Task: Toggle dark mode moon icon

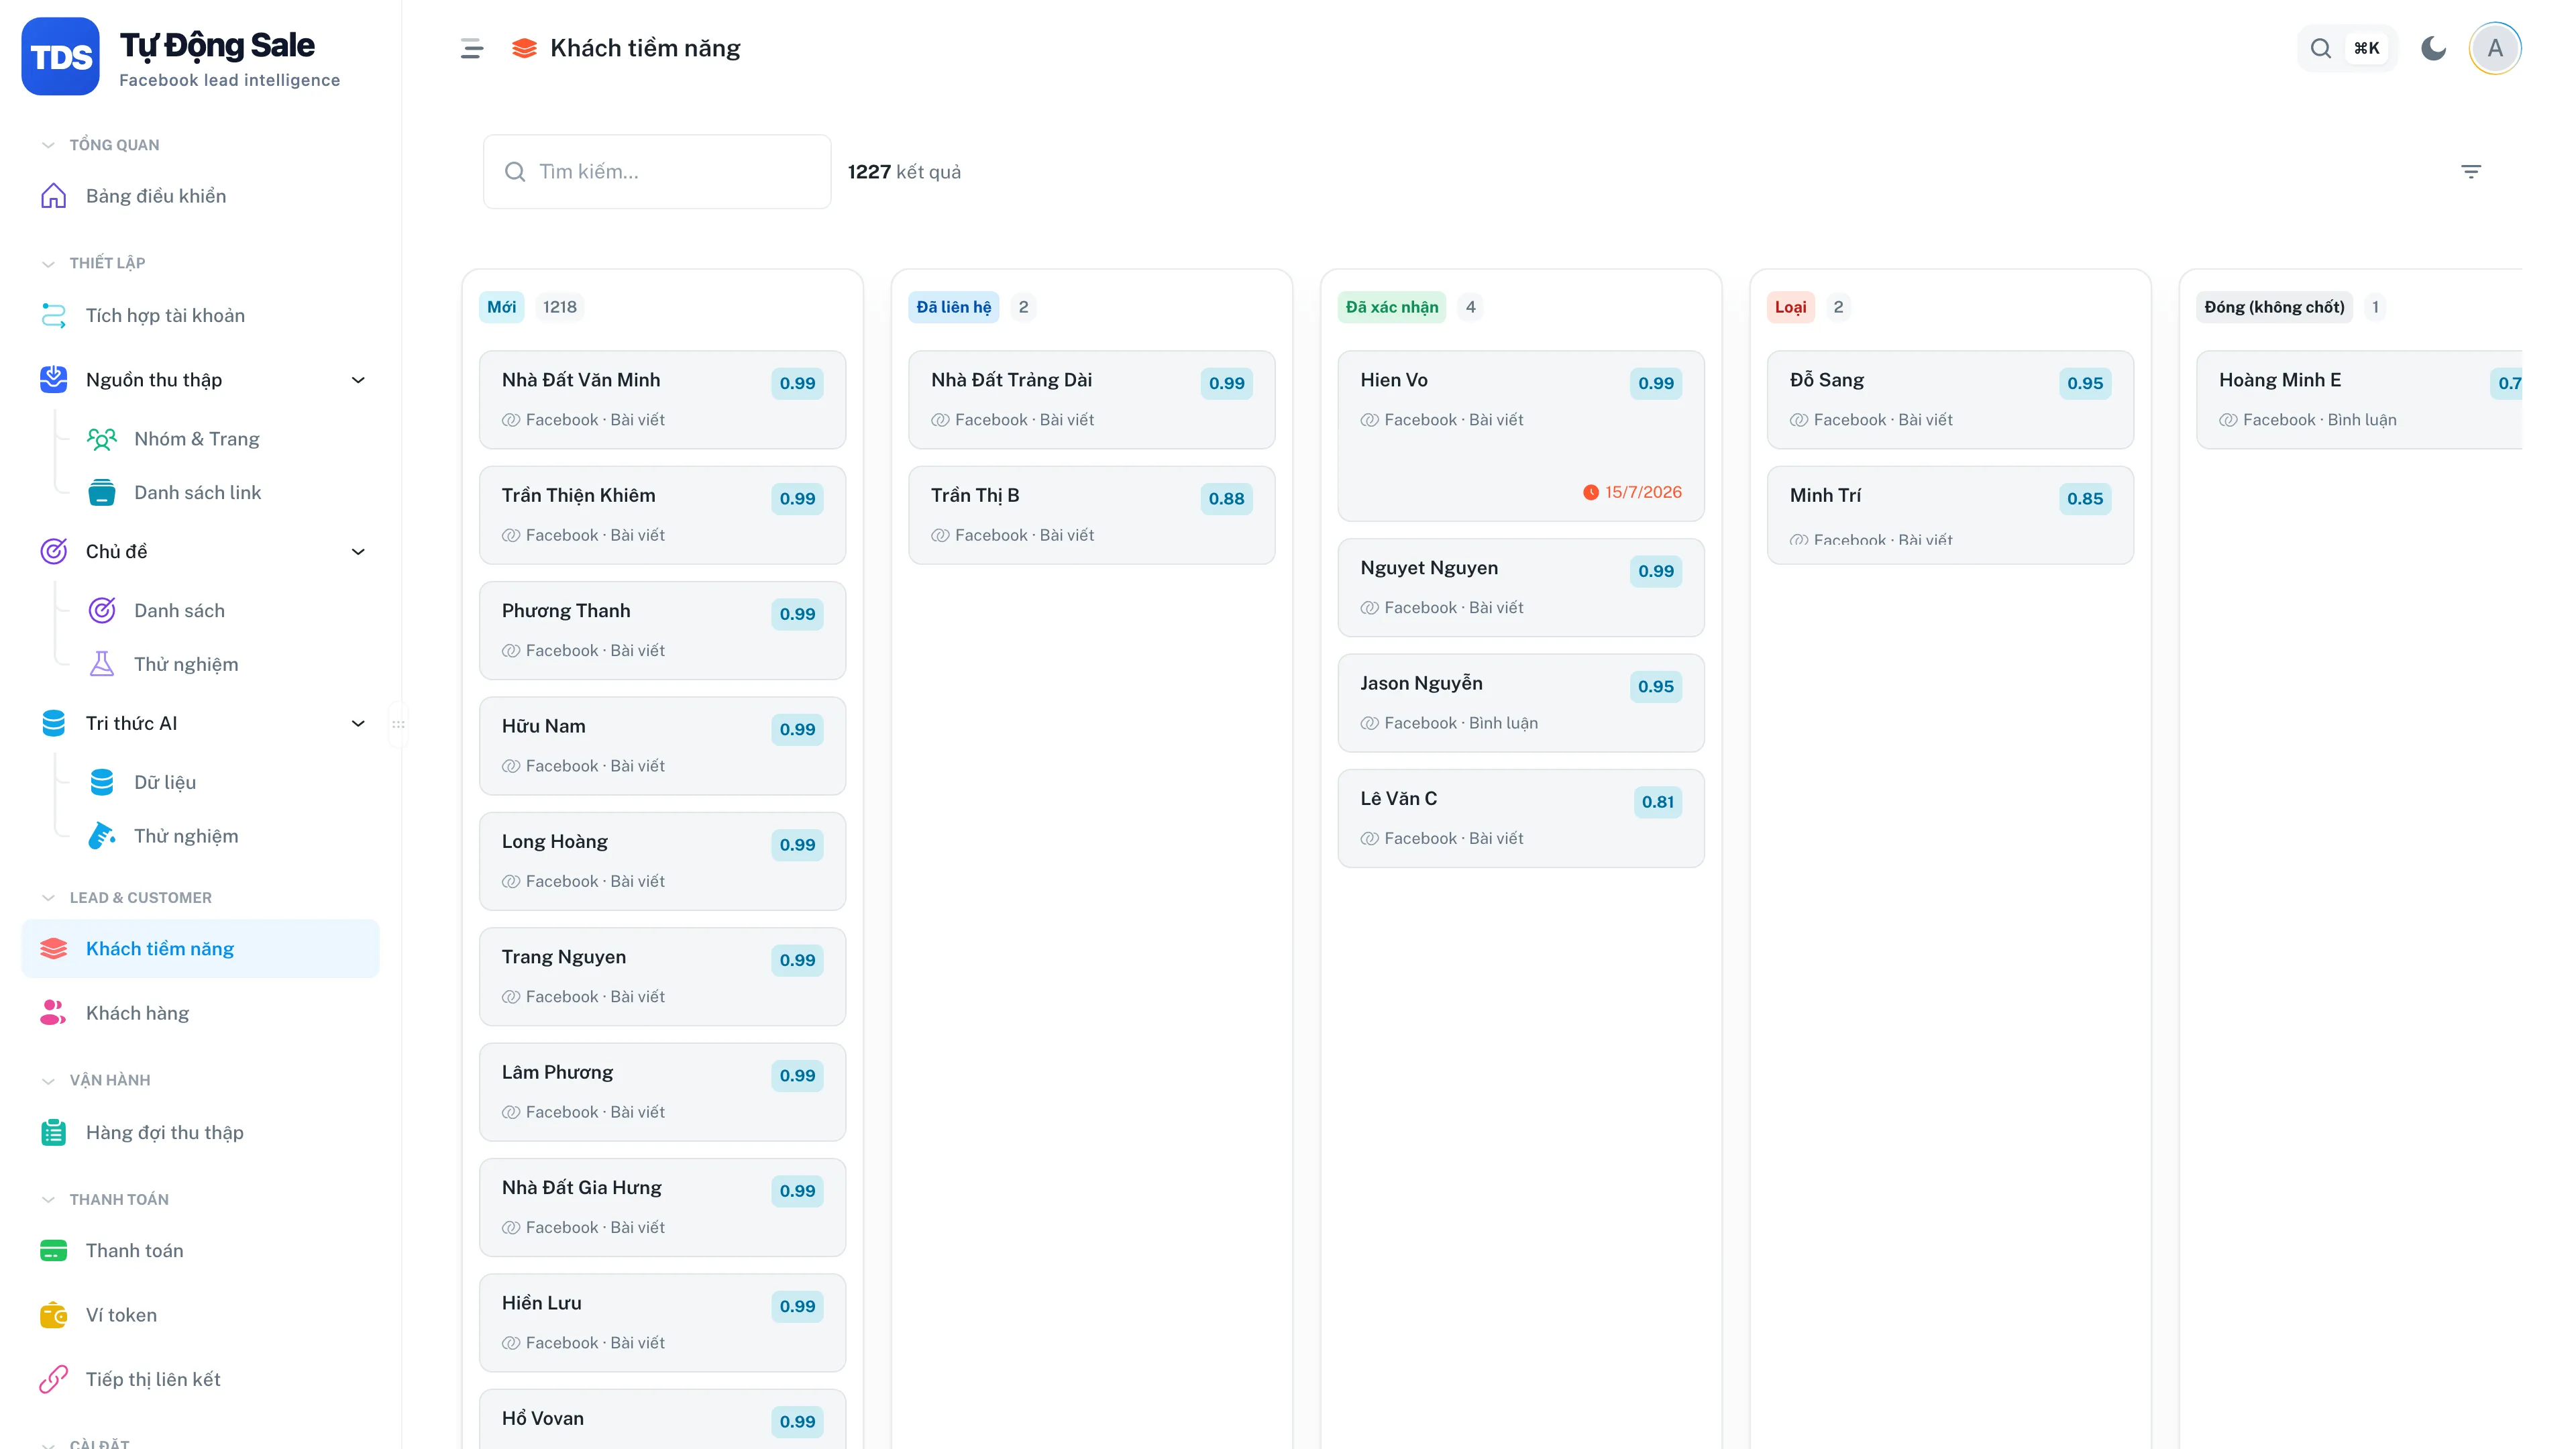Action: coord(2433,48)
